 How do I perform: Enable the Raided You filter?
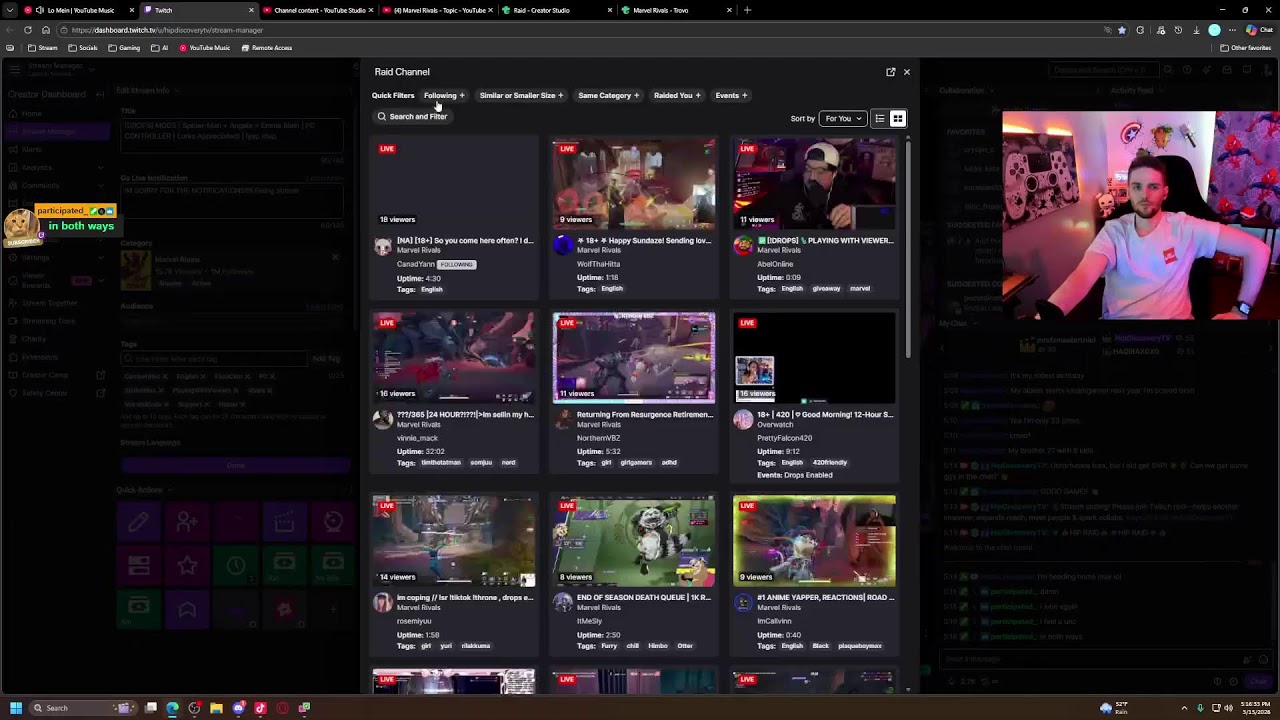click(x=677, y=96)
